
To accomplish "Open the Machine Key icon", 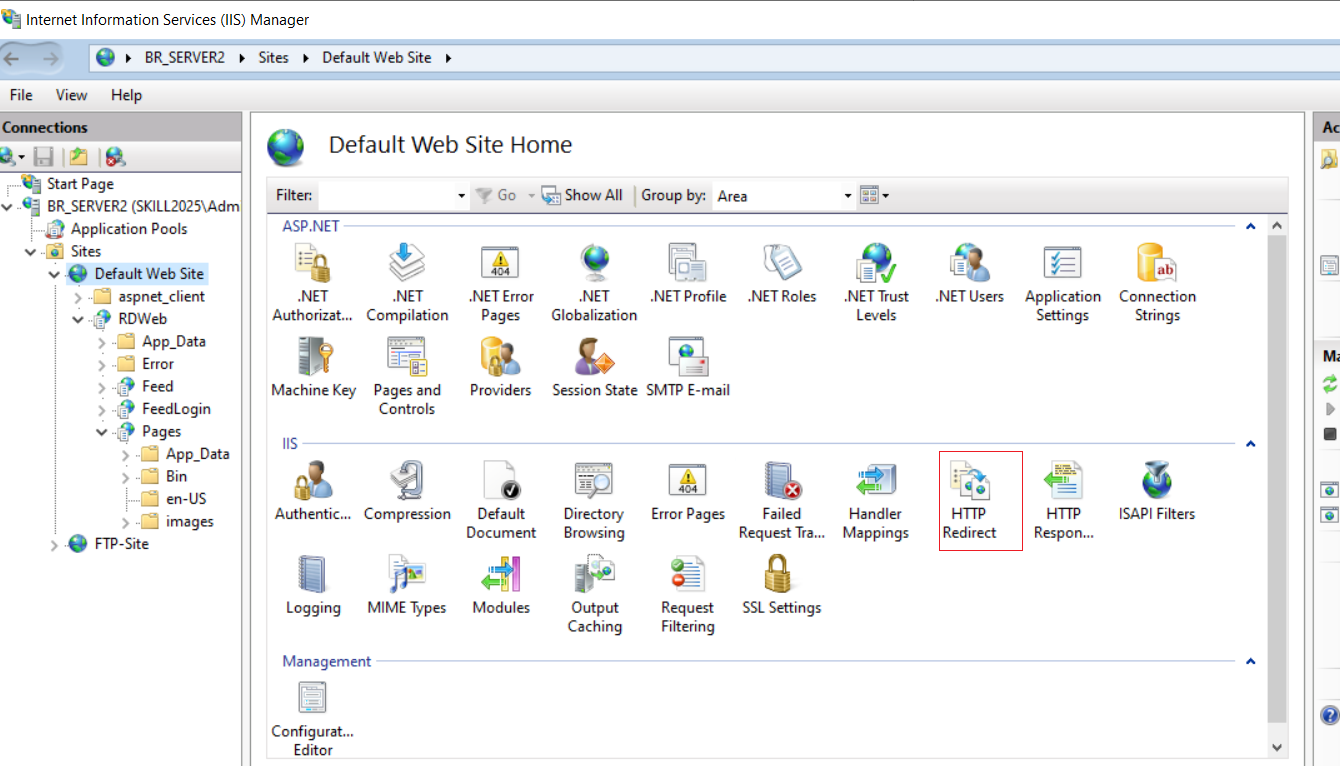I will tap(313, 368).
